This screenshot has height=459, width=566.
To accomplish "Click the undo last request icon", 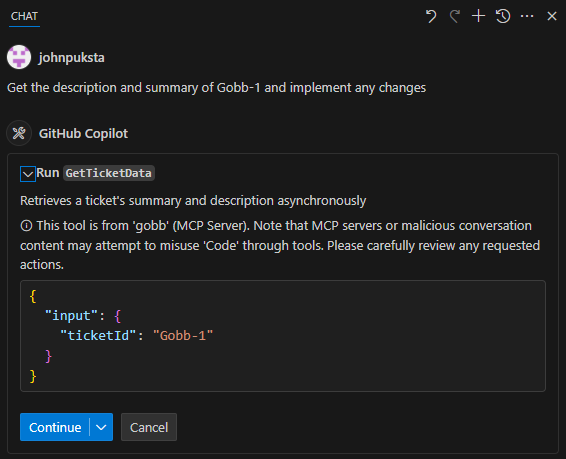I will (431, 16).
